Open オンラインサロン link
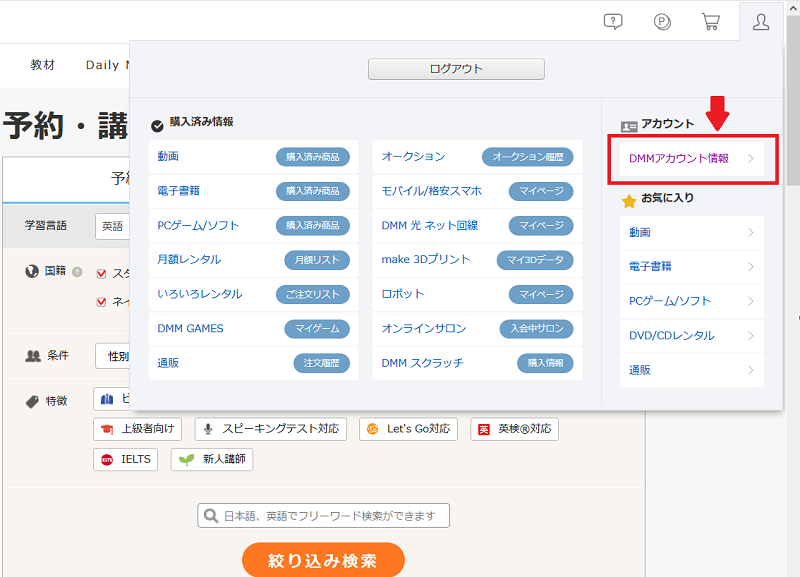This screenshot has width=800, height=577. click(x=424, y=329)
